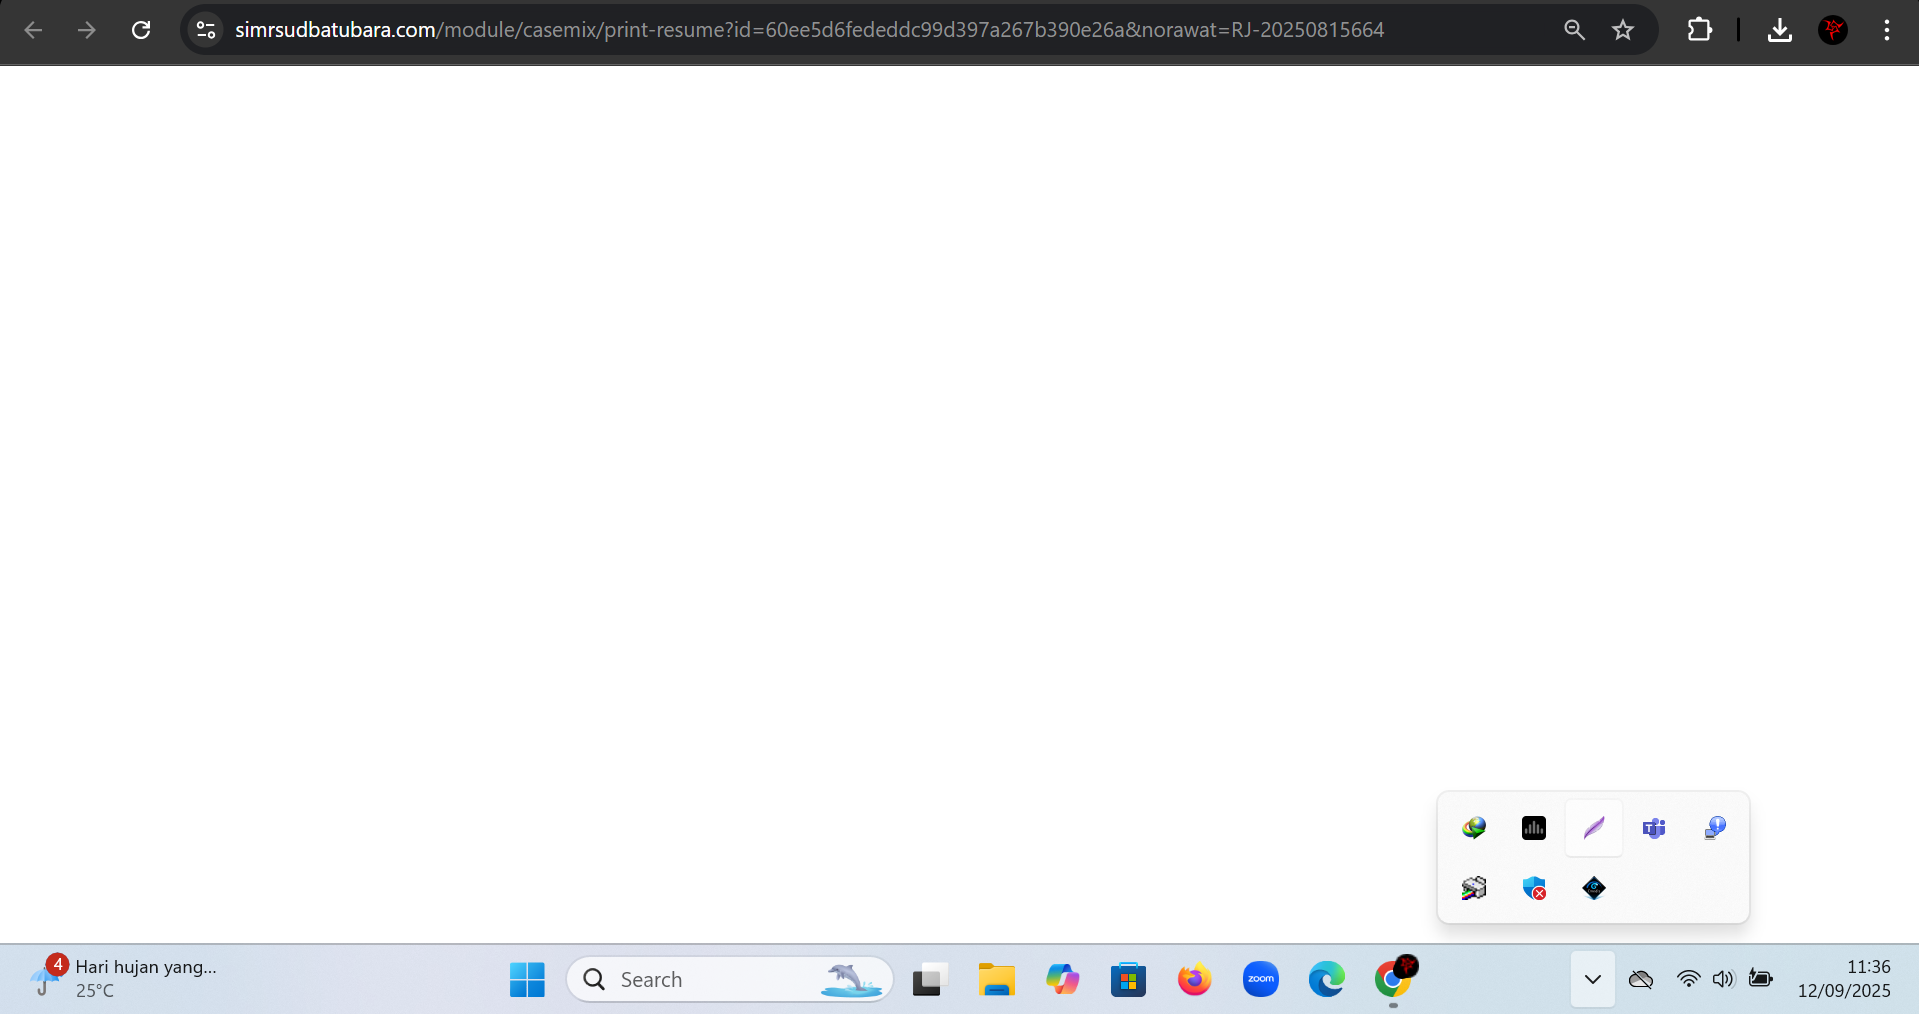Viewport: 1919px width, 1014px height.
Task: Open Chrome three-dot menu
Action: tap(1887, 30)
